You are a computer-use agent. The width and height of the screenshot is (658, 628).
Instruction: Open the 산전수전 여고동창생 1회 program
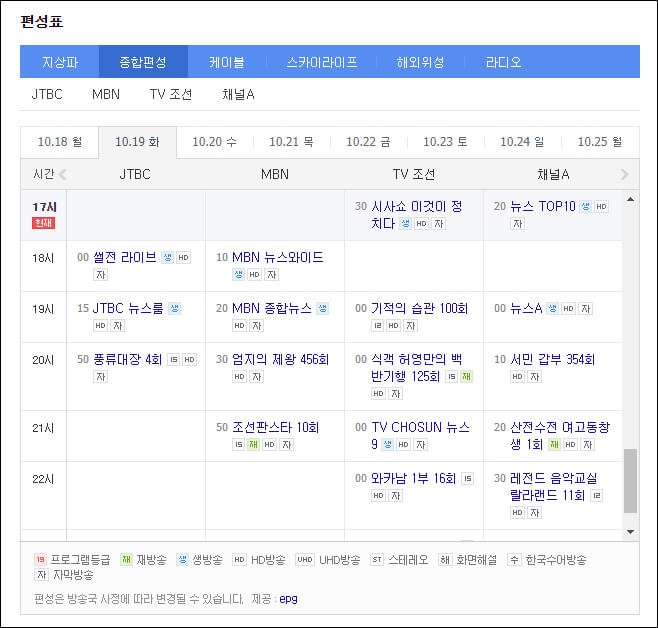click(x=560, y=435)
